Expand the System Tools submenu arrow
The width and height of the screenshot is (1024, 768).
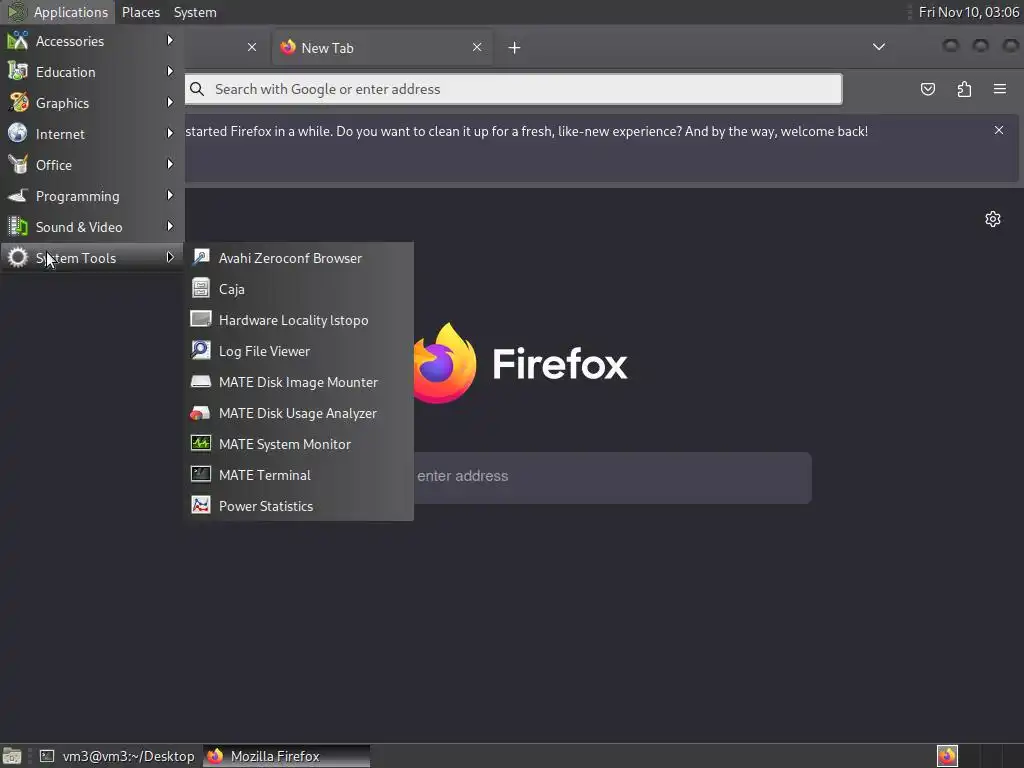click(x=170, y=257)
